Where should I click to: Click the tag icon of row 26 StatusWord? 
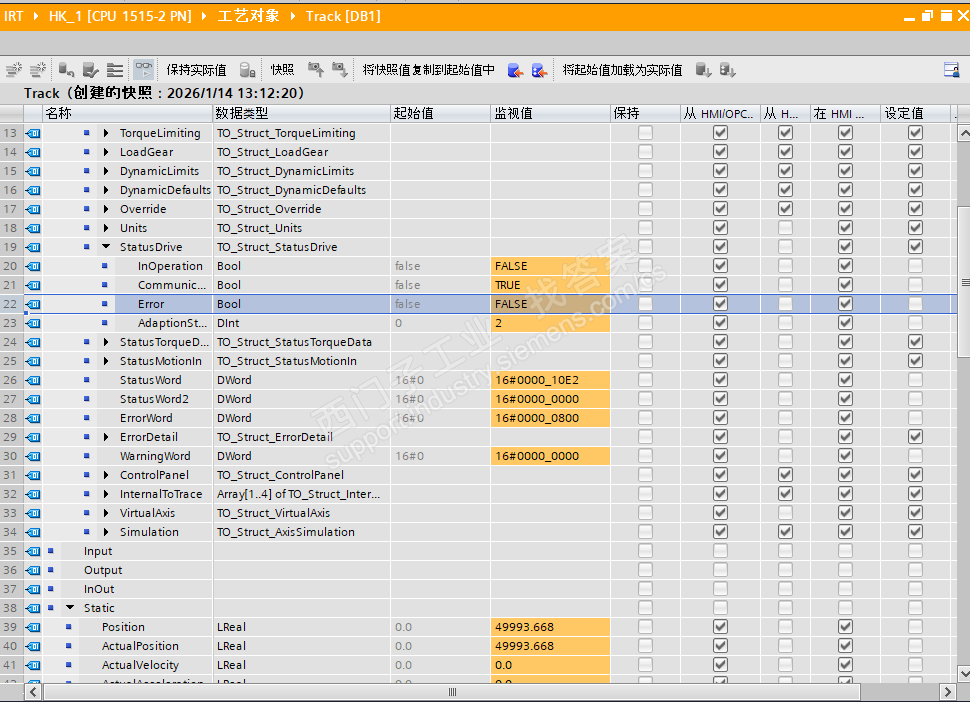click(33, 380)
